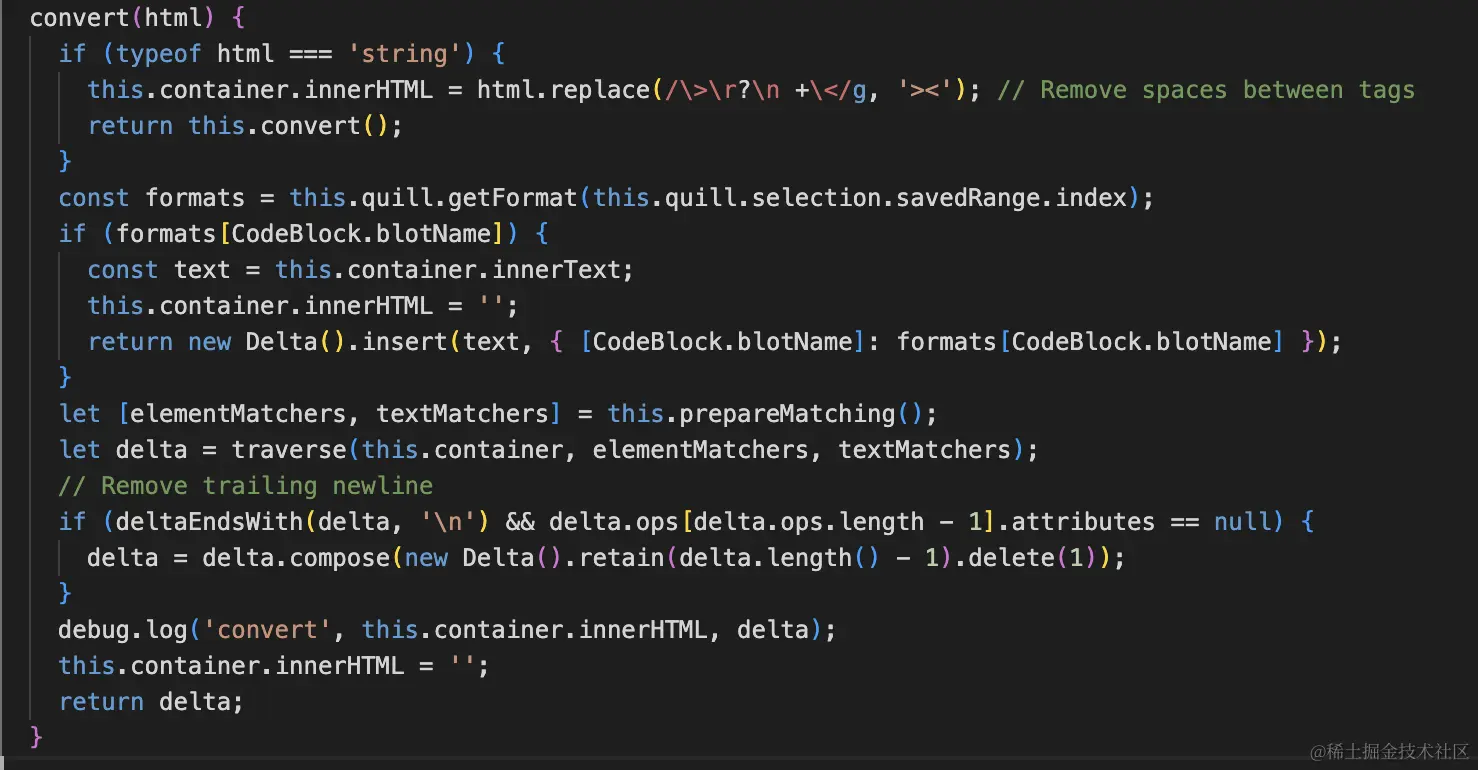The width and height of the screenshot is (1478, 770).
Task: Click the 'const text' innerText line
Action: [x=361, y=270]
